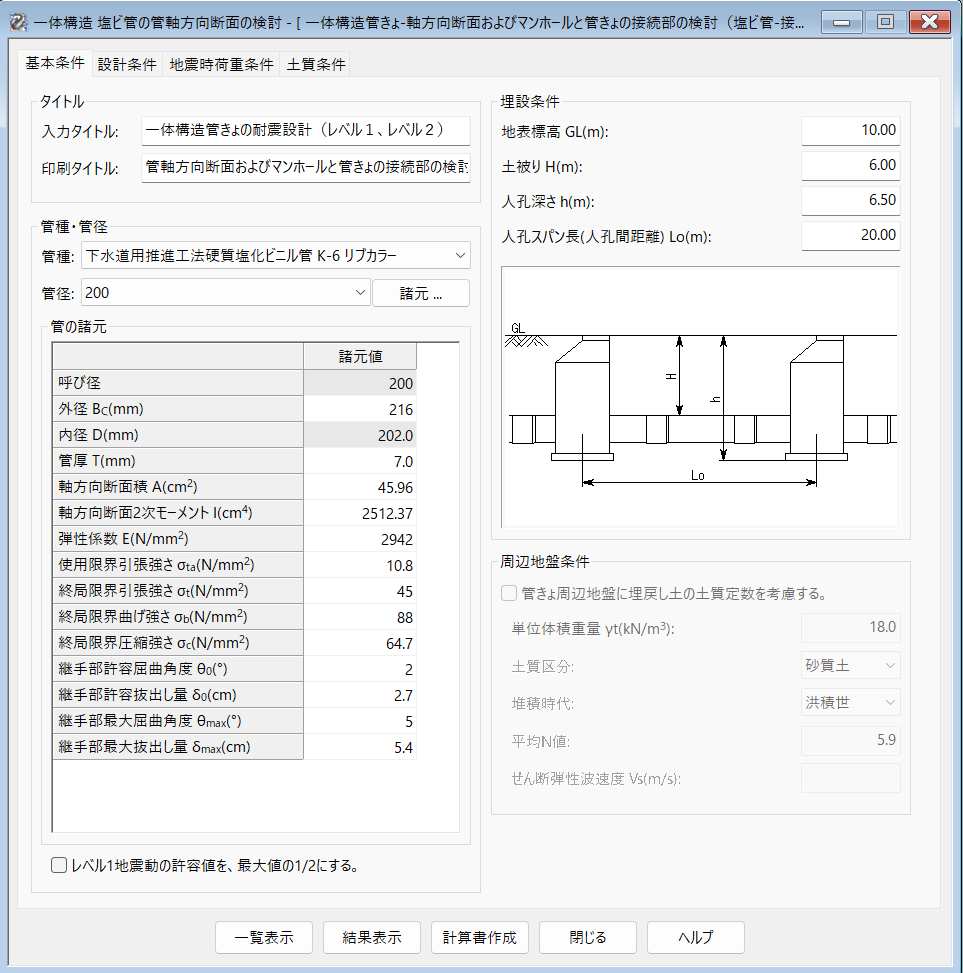Expand the 管種 dropdown list

point(275,256)
